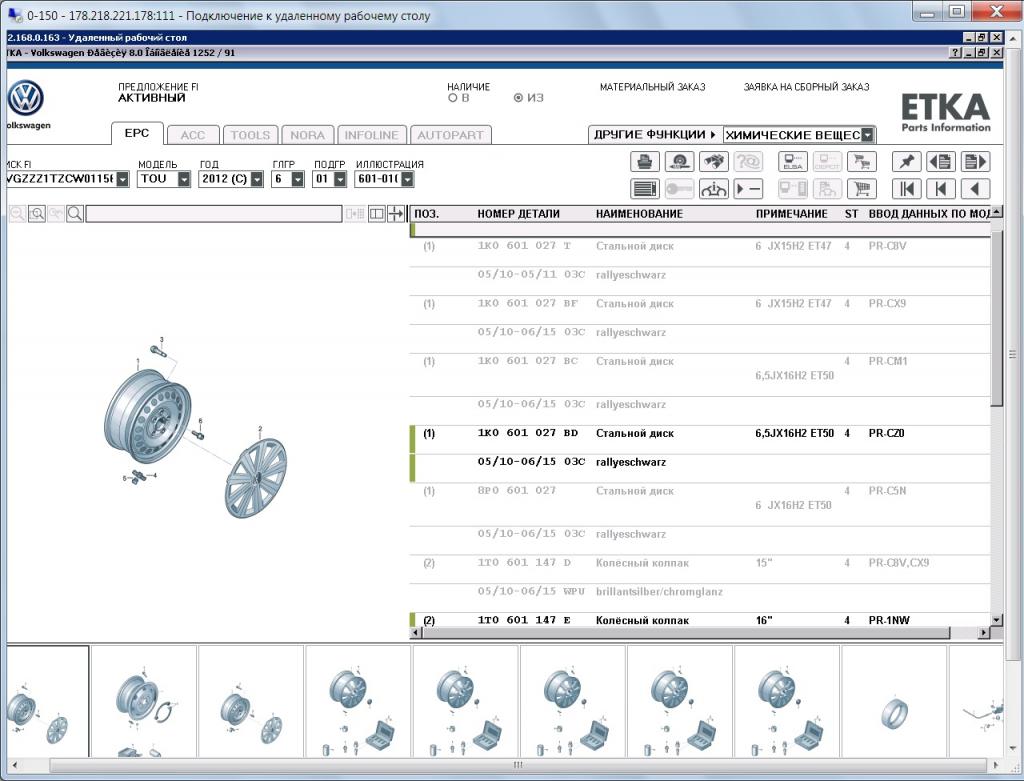The width and height of the screenshot is (1024, 781).
Task: Open the binoculars search tool
Action: click(x=713, y=161)
